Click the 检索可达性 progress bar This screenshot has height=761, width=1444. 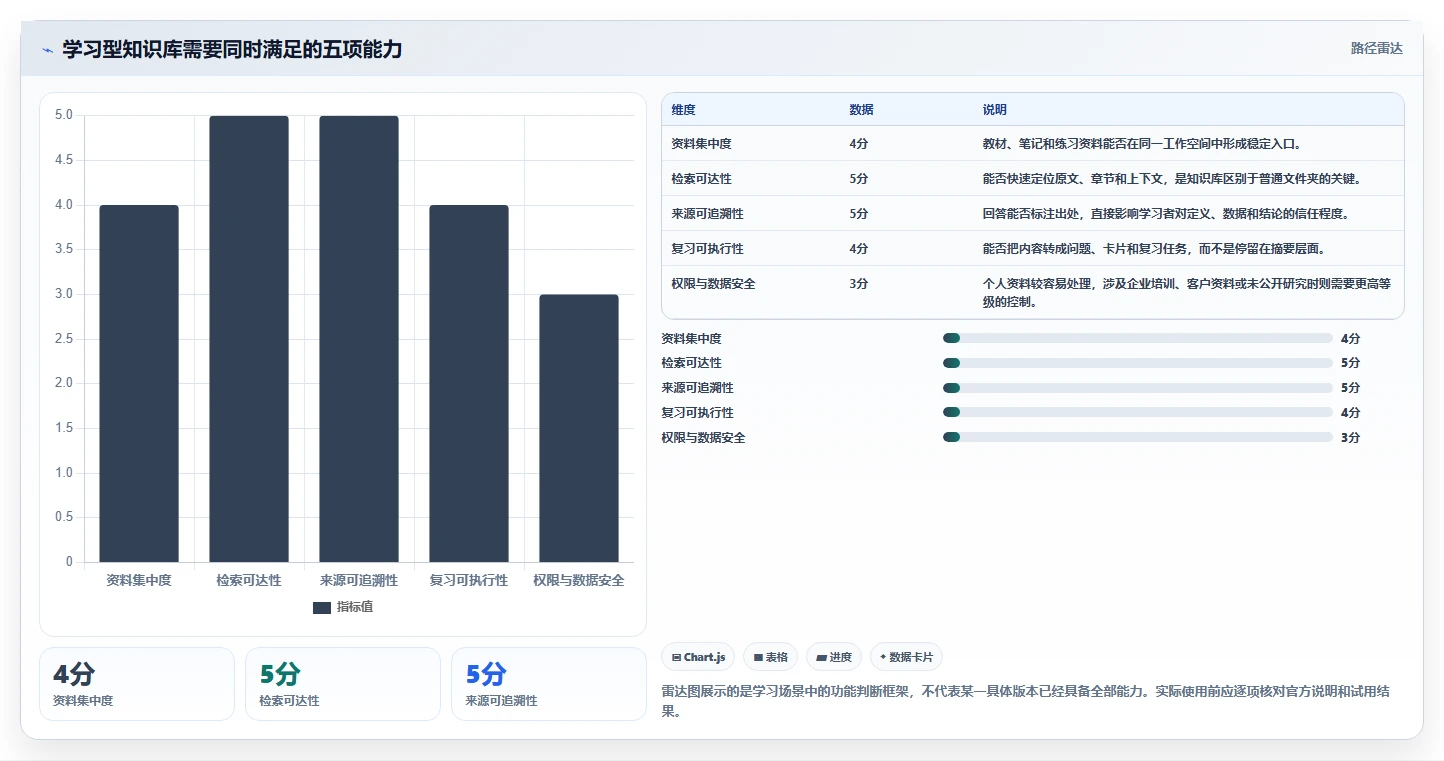point(1138,363)
